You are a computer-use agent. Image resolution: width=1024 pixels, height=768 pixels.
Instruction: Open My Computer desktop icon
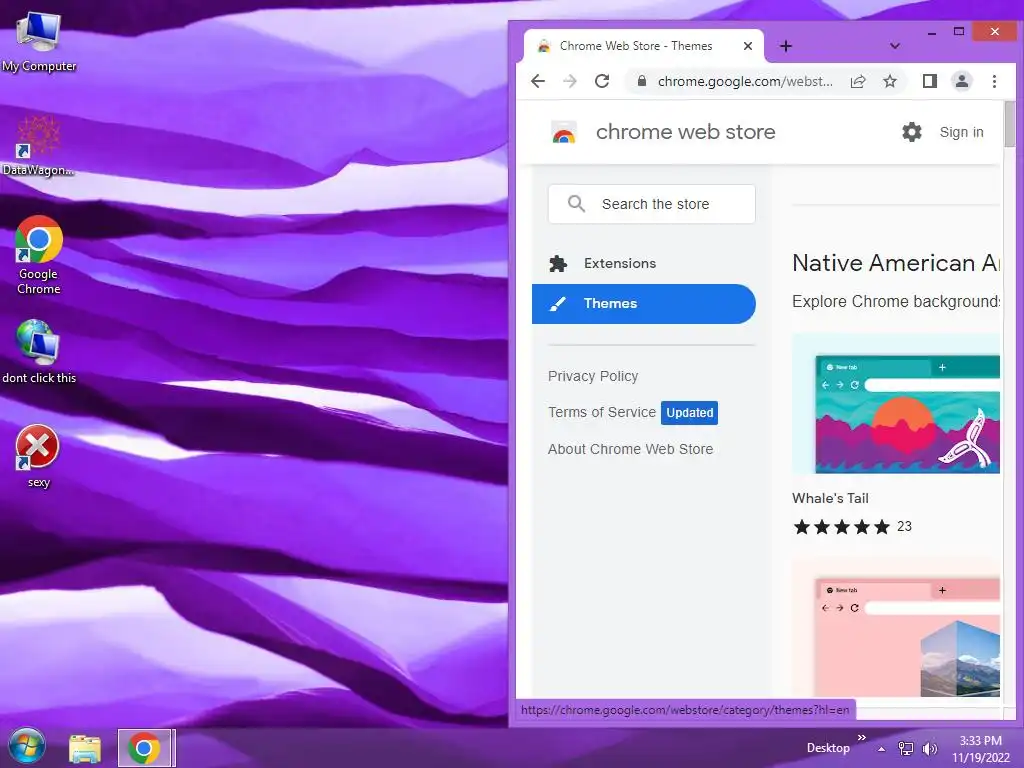click(x=39, y=40)
